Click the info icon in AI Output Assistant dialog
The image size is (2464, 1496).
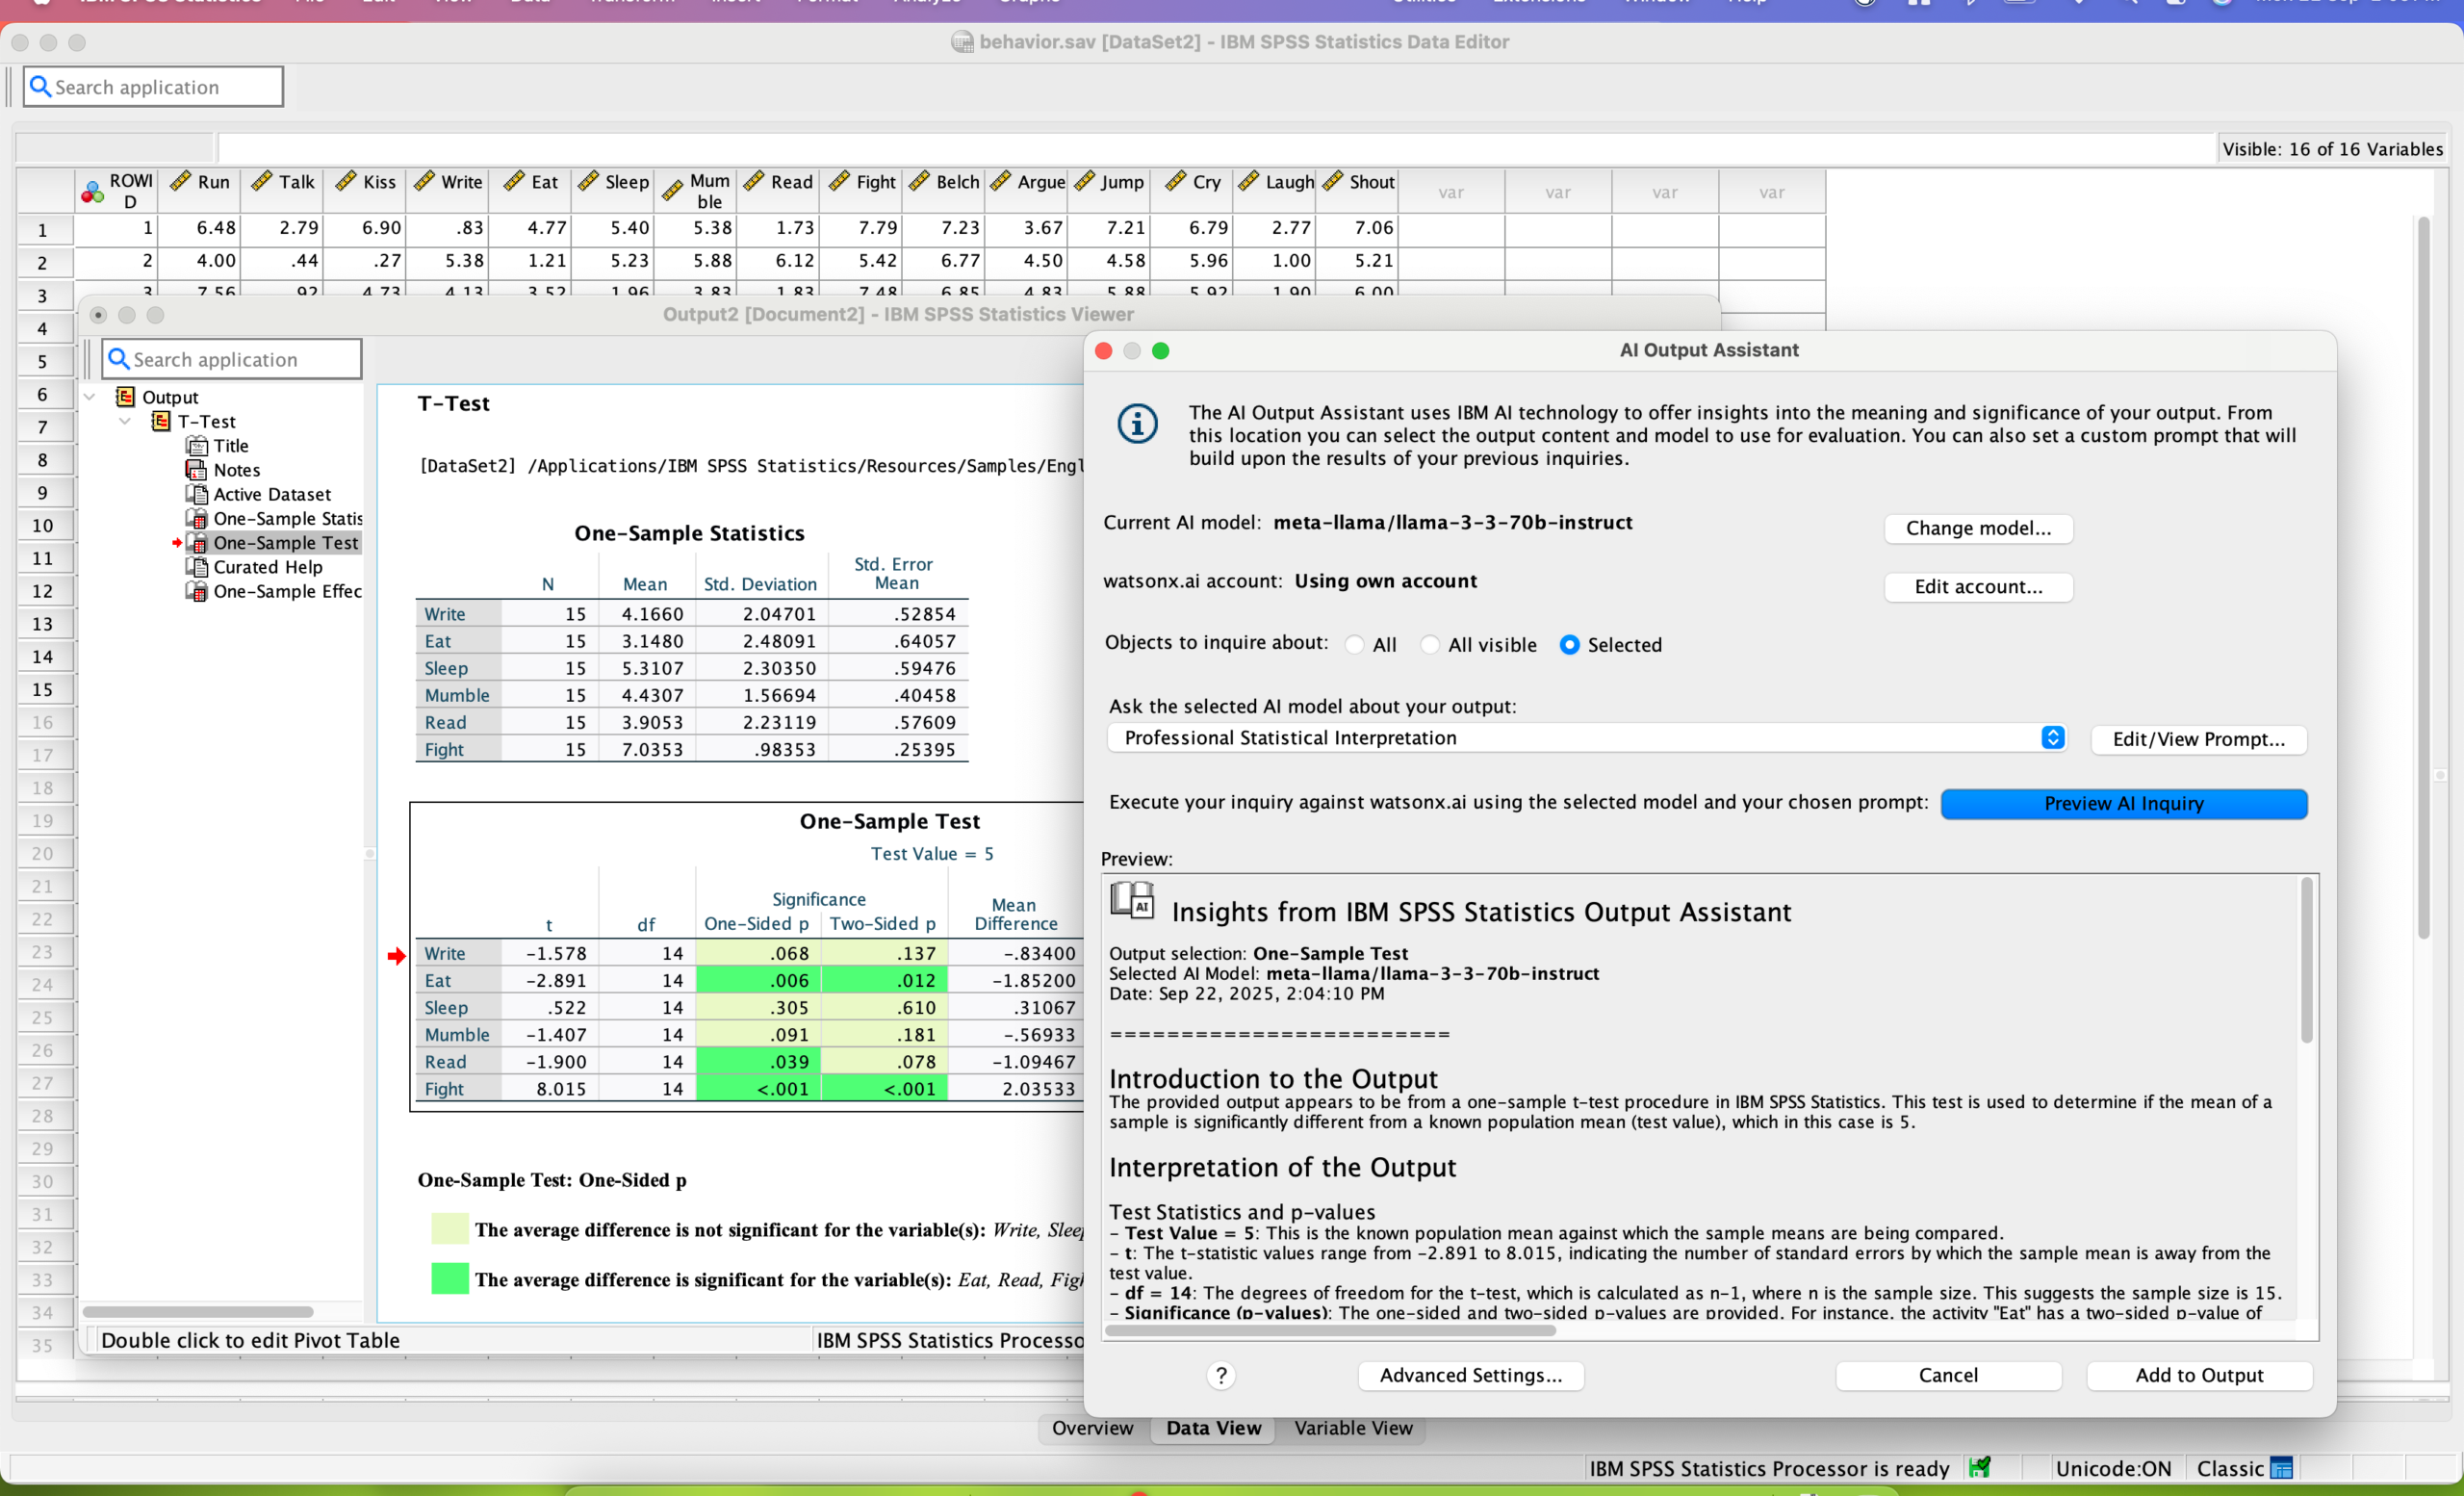[x=1137, y=424]
